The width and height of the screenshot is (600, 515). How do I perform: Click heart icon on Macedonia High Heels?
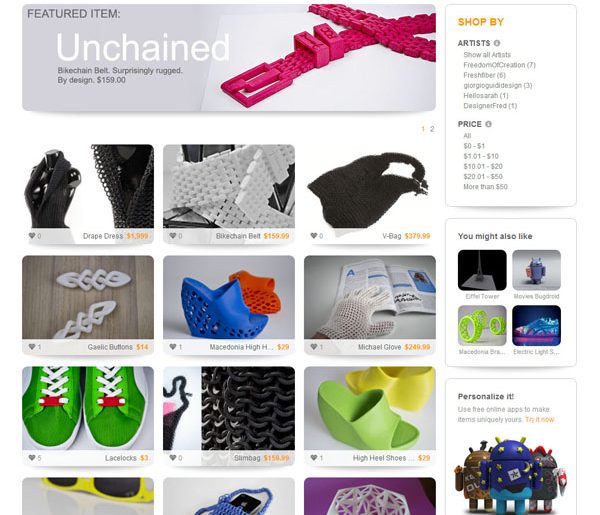click(x=173, y=347)
